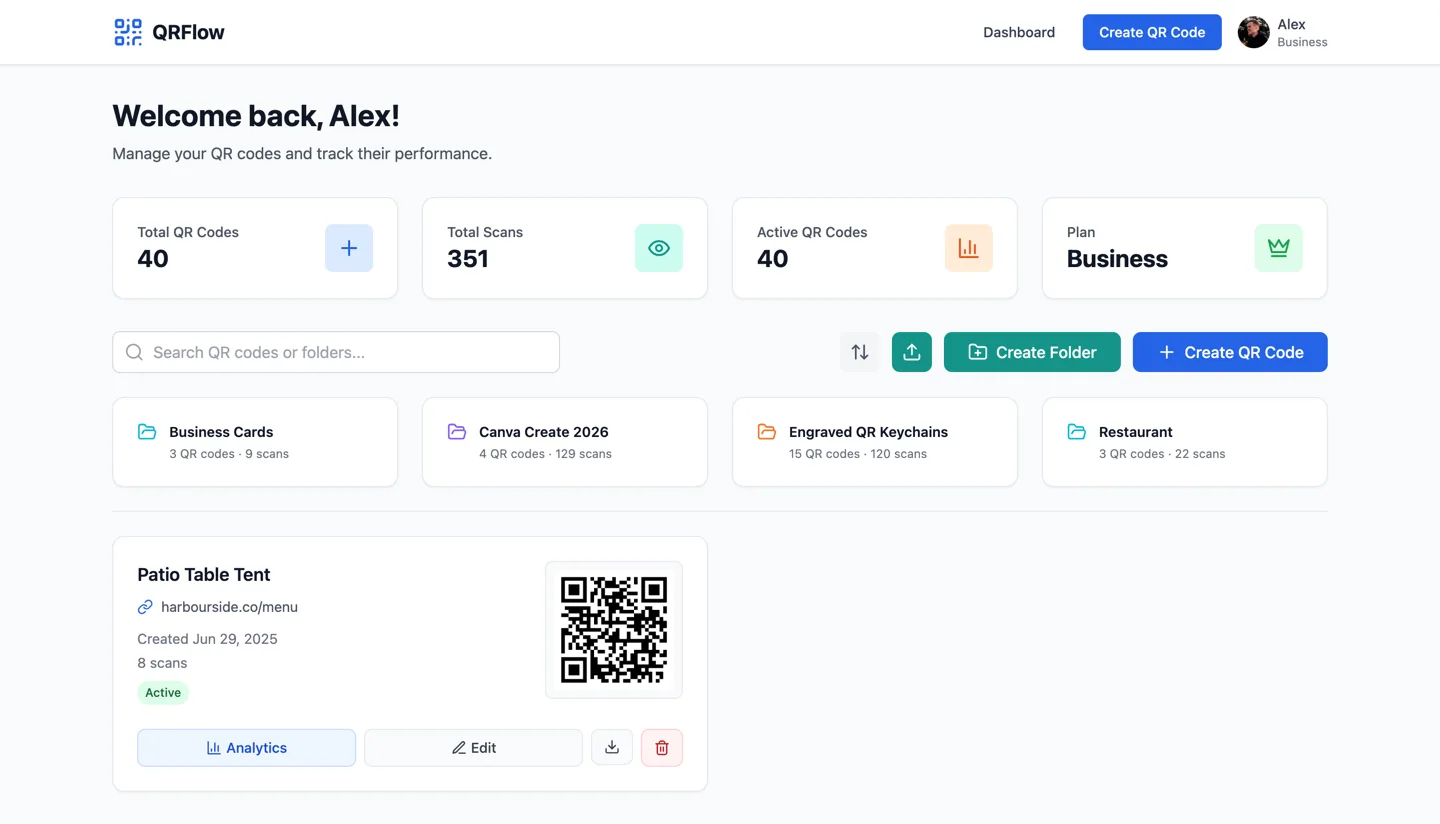Focus the Search QR codes or folders field
The height and width of the screenshot is (824, 1440).
click(336, 352)
